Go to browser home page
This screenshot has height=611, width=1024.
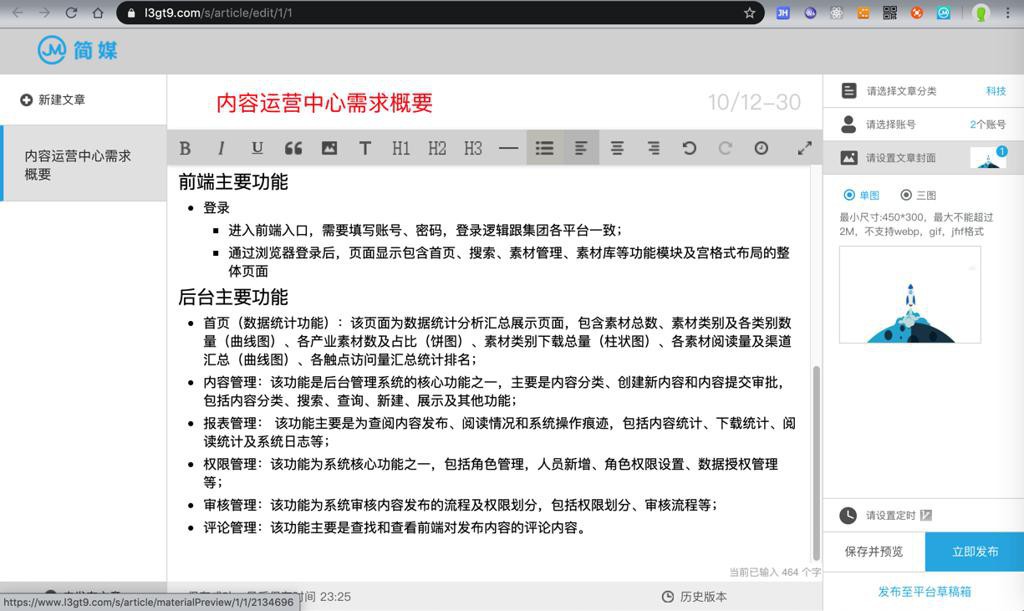[x=97, y=13]
